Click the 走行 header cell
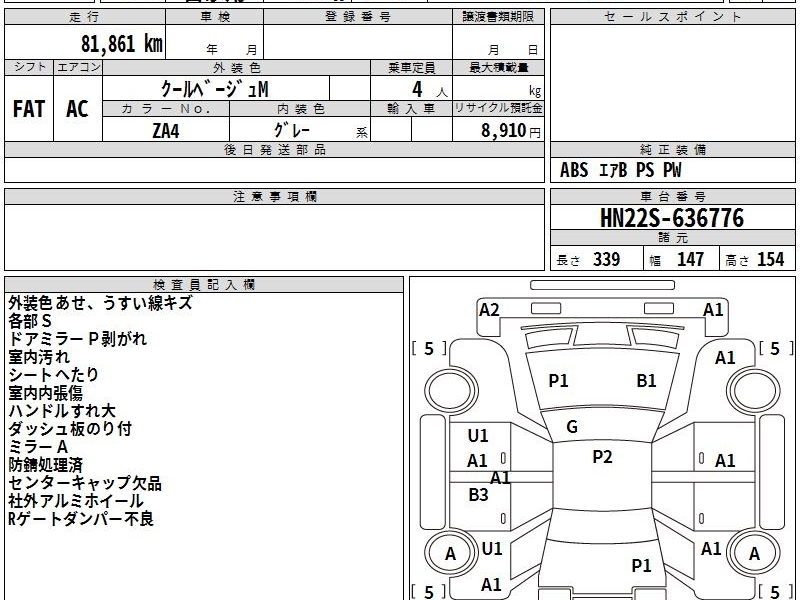The height and width of the screenshot is (600, 800). point(85,16)
